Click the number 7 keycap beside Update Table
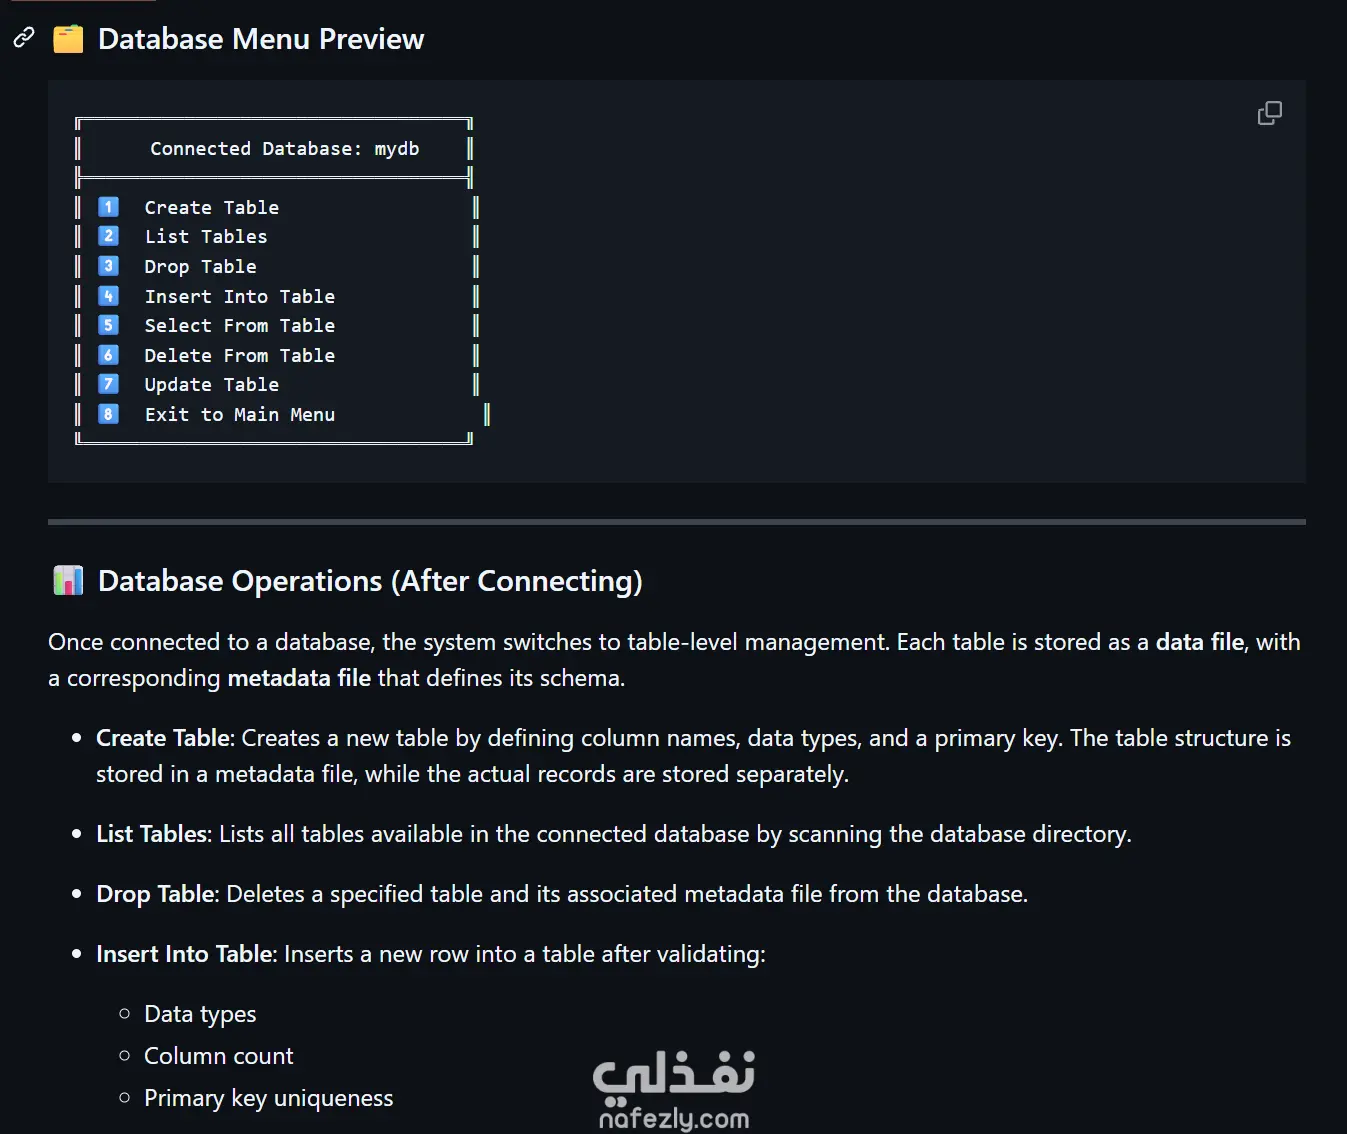Screen dimensions: 1347x1134 click(x=109, y=384)
